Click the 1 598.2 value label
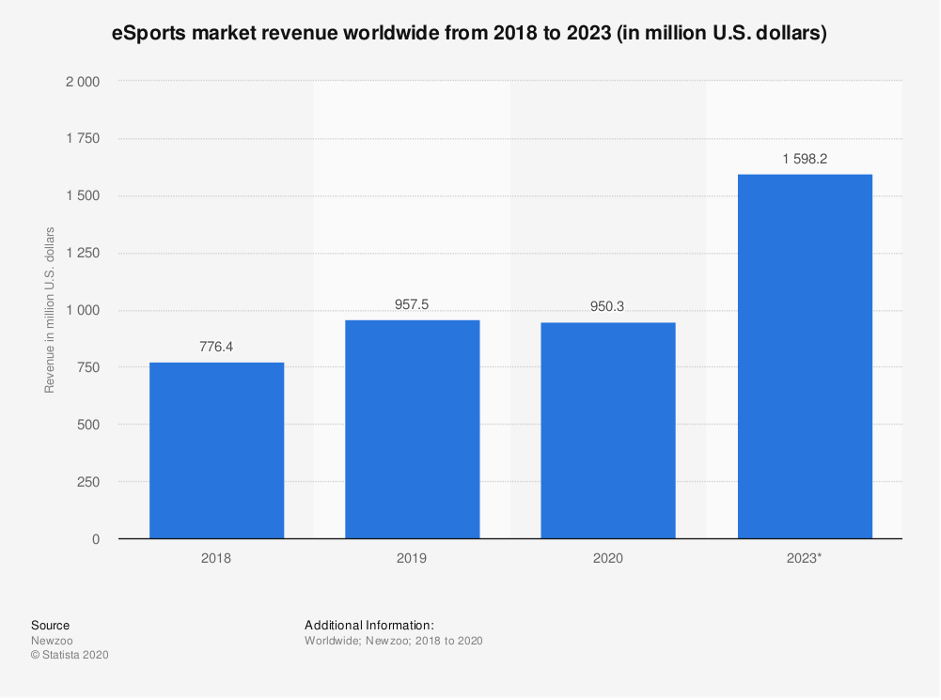The height and width of the screenshot is (700, 941). [x=805, y=157]
